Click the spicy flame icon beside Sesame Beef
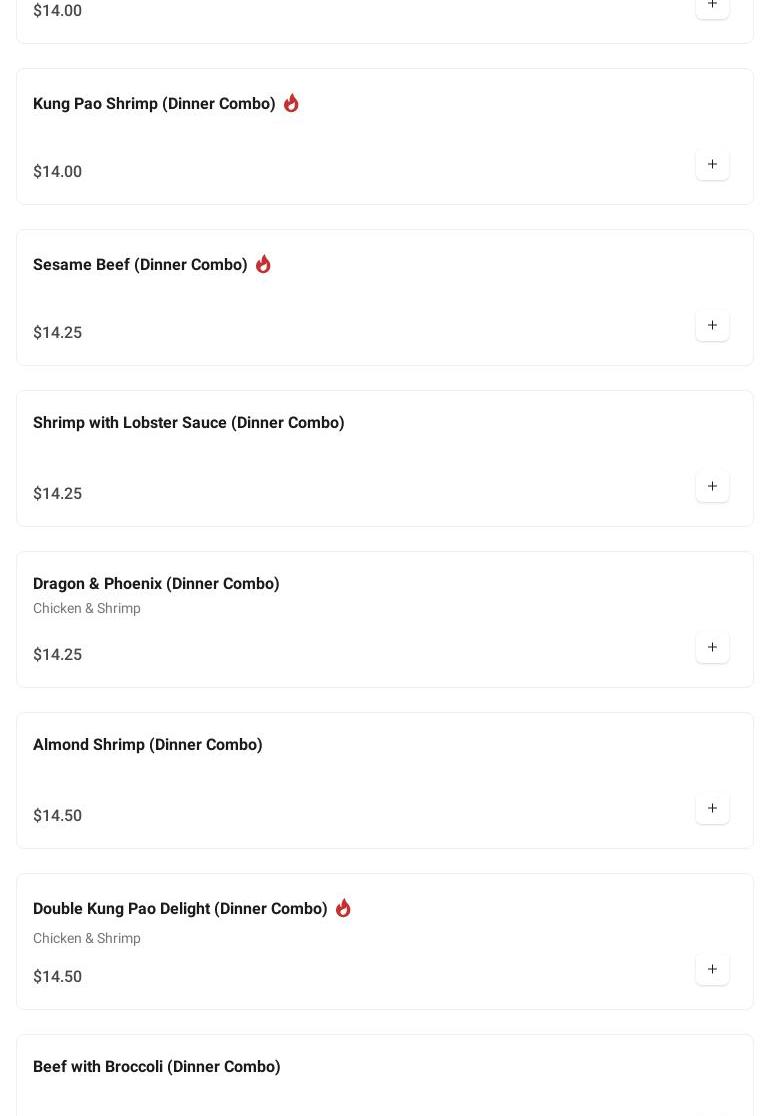Image resolution: width=770 pixels, height=1116 pixels. (263, 264)
